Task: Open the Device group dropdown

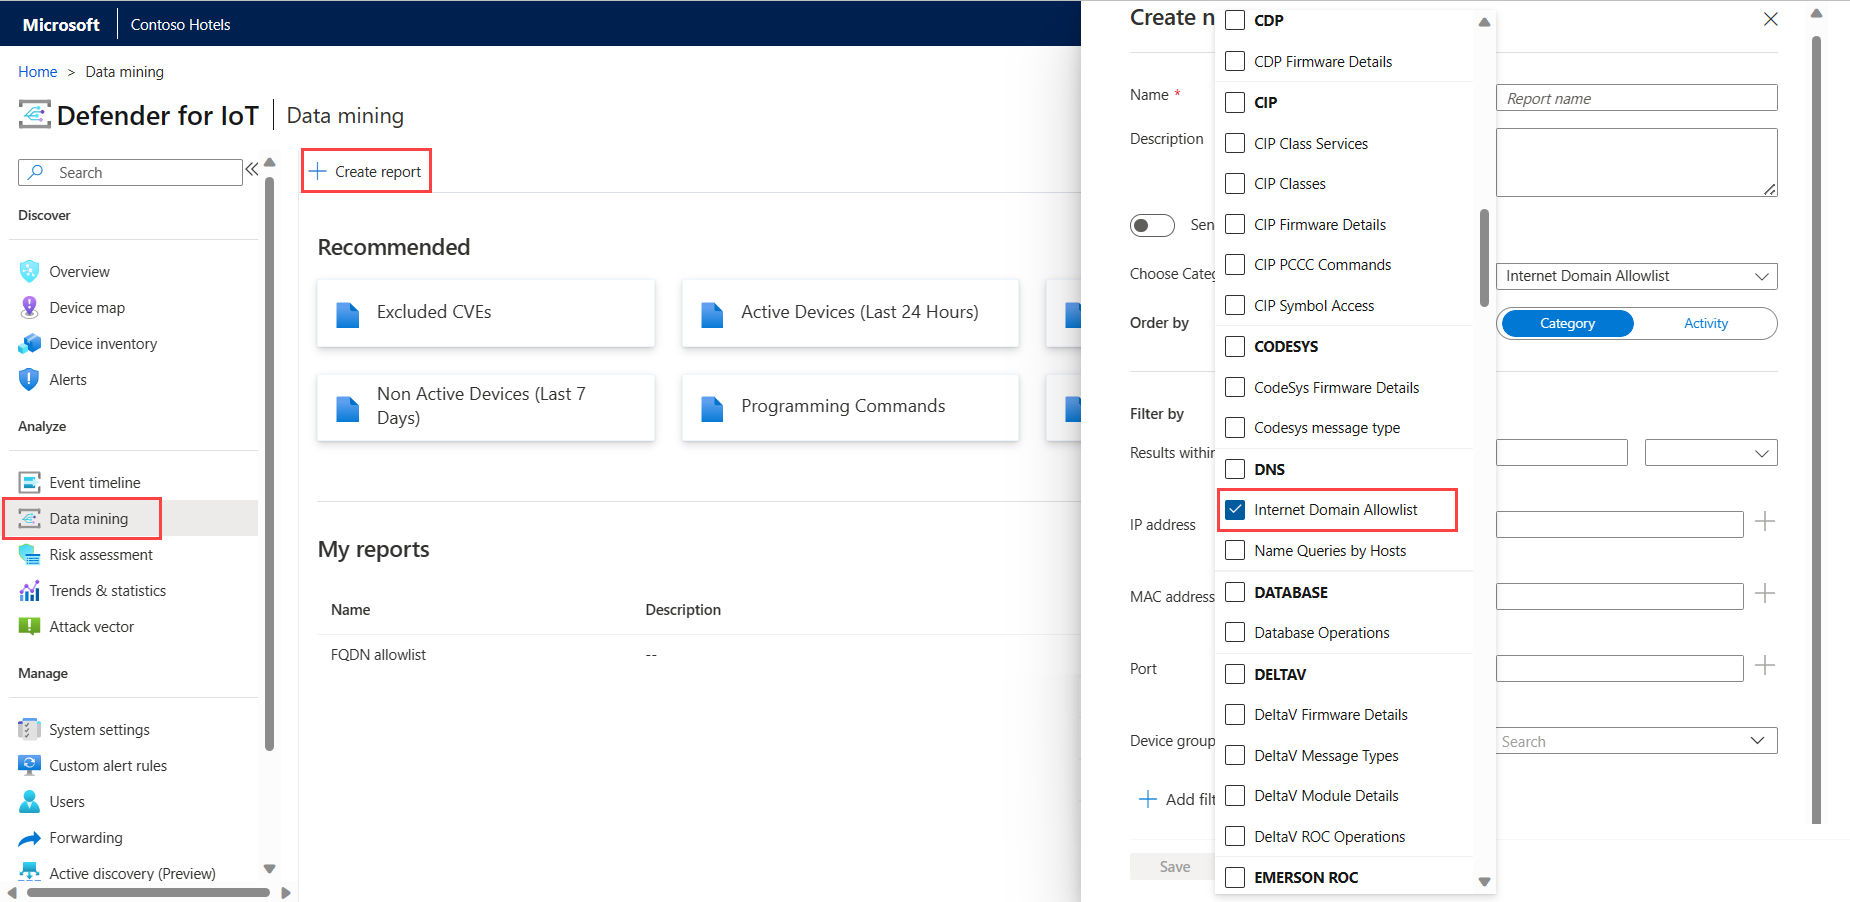Action: tap(1636, 741)
